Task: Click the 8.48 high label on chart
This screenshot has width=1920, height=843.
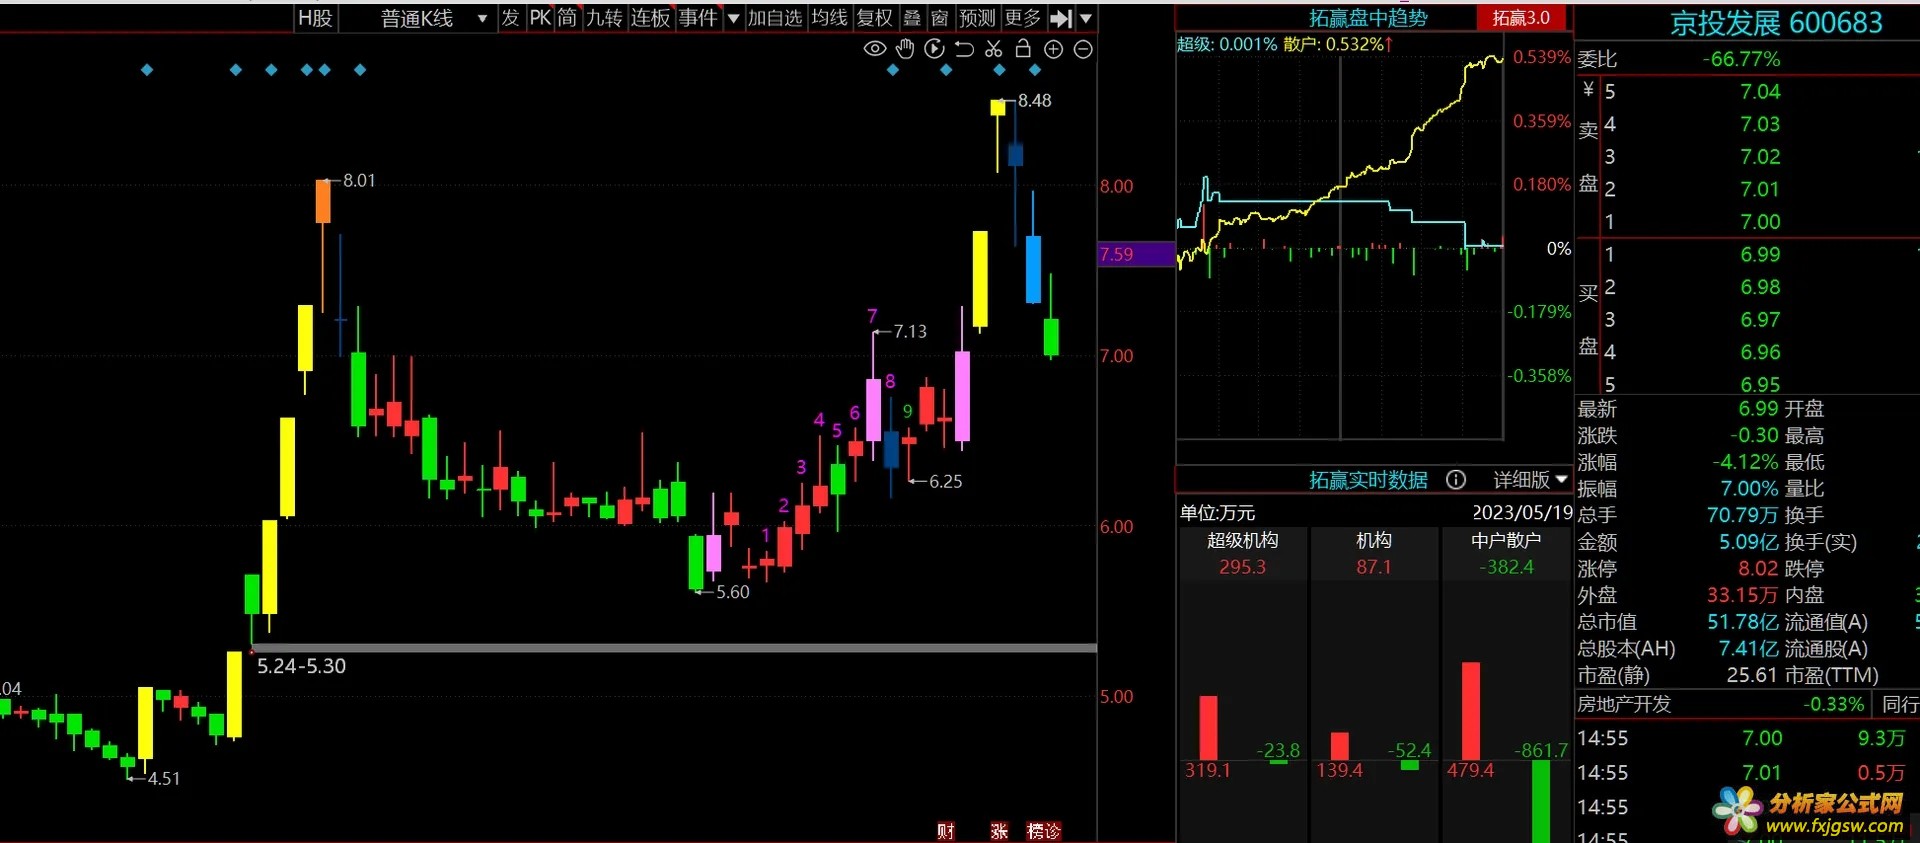Action: tap(1035, 101)
